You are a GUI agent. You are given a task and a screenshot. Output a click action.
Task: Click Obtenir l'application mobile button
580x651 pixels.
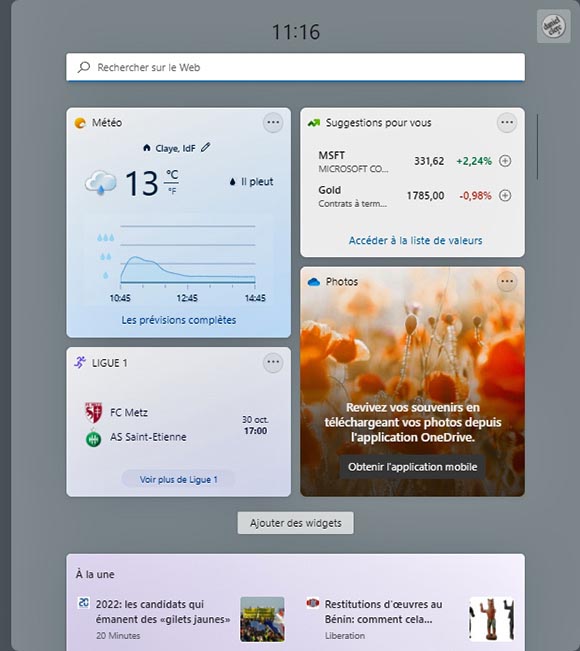[412, 467]
